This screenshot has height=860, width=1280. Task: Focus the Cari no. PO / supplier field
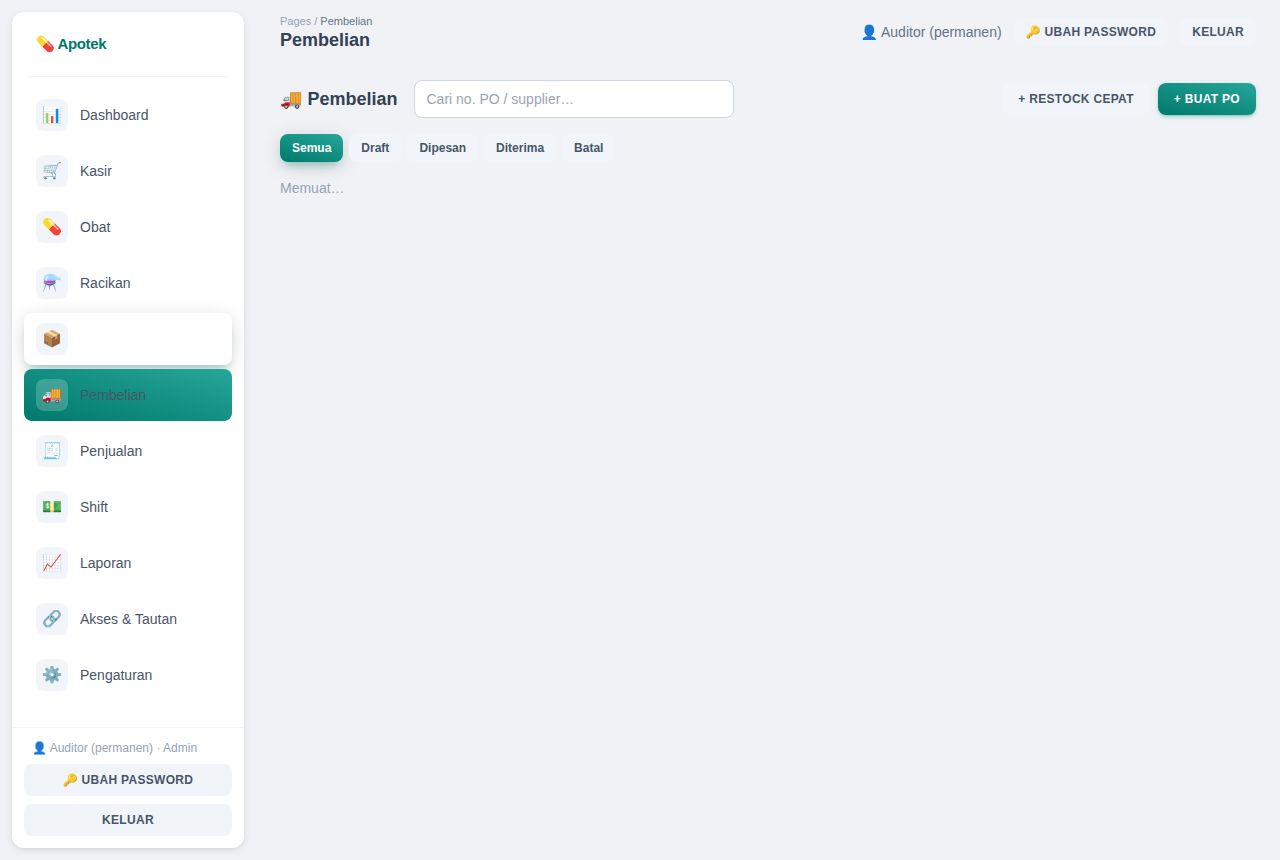pyautogui.click(x=574, y=99)
